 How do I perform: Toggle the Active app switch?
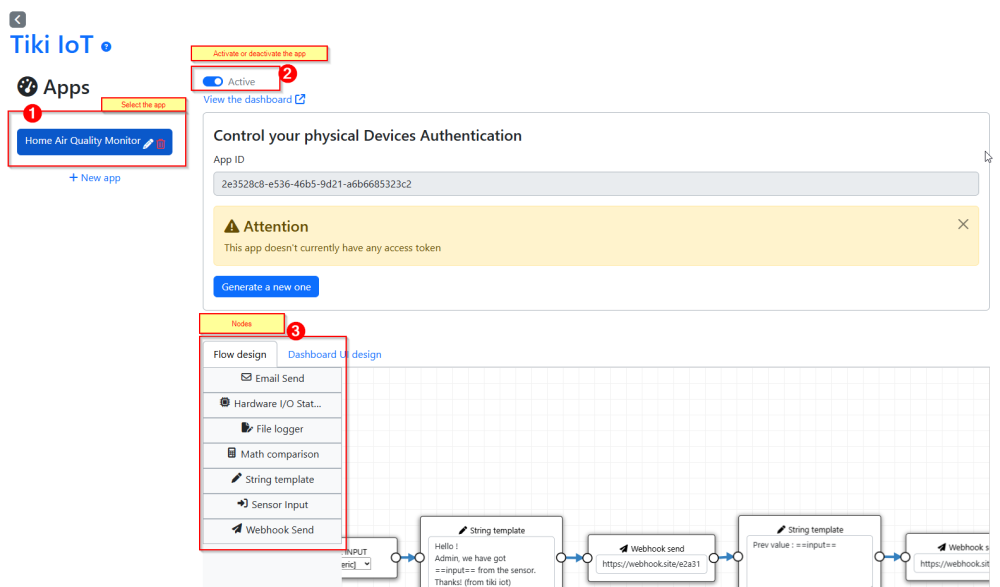(x=212, y=82)
